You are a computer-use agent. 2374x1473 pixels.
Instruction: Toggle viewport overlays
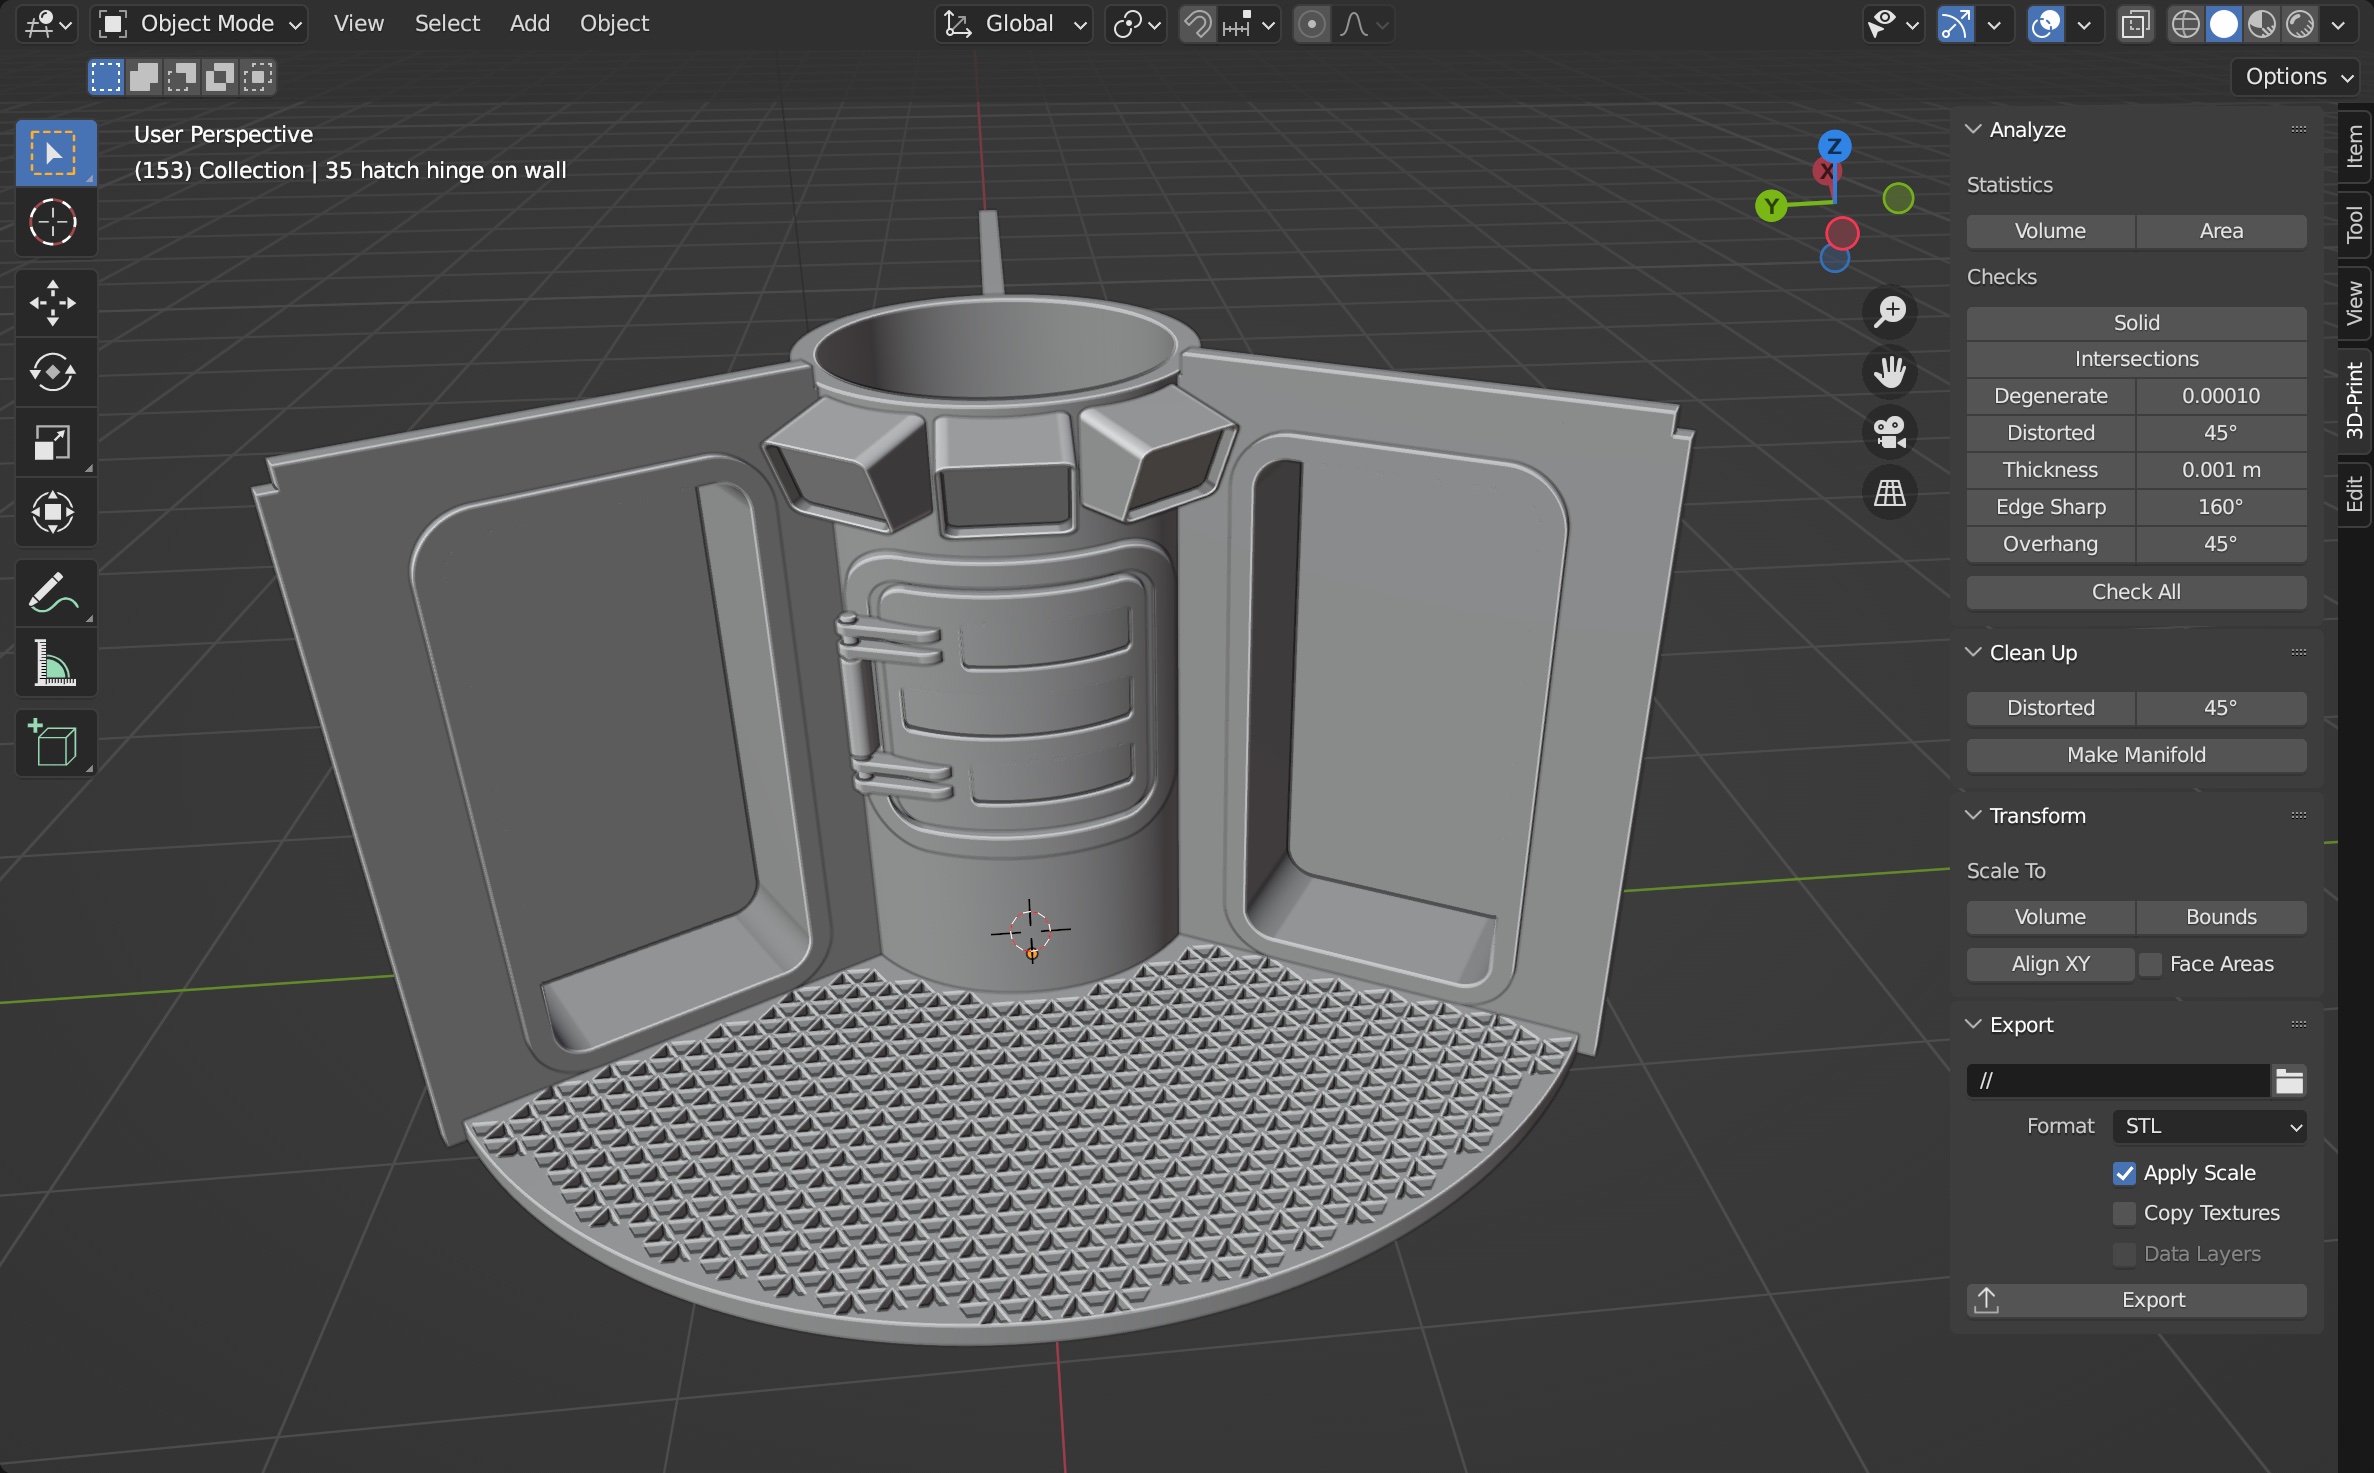click(x=2045, y=24)
